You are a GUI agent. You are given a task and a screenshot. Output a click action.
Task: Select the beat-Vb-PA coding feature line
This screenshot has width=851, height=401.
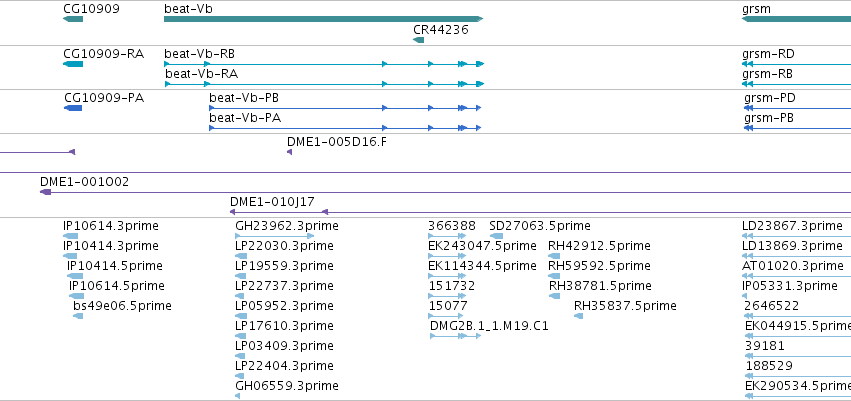pos(345,128)
